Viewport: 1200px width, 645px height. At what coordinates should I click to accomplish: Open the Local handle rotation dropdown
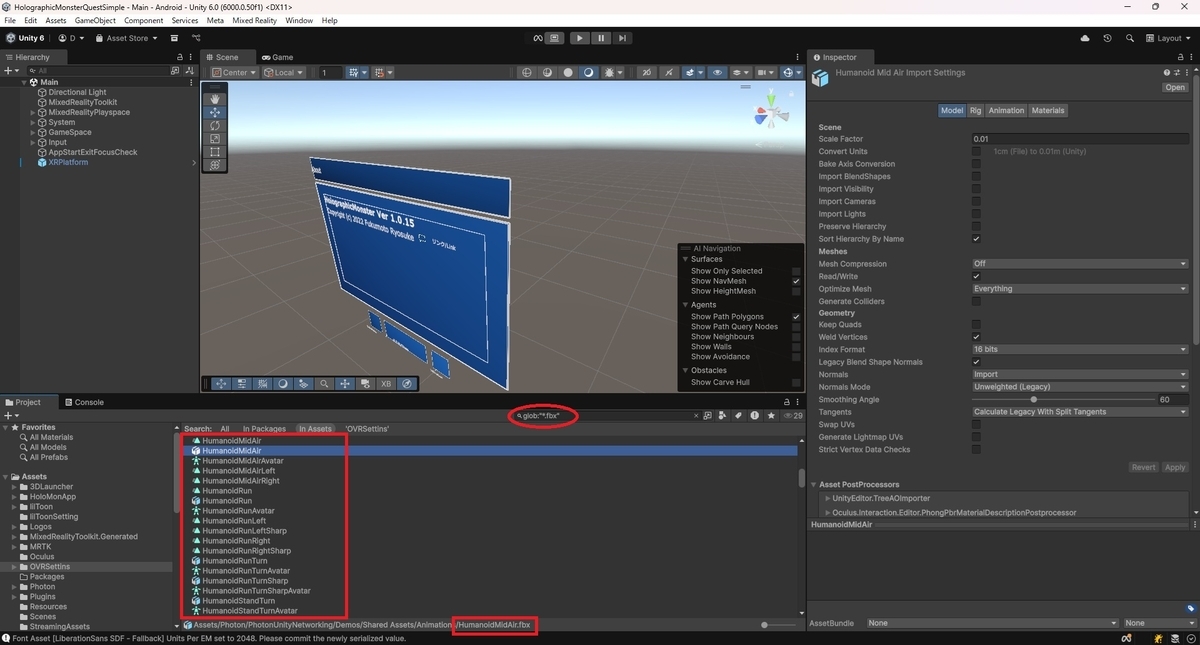click(x=286, y=72)
